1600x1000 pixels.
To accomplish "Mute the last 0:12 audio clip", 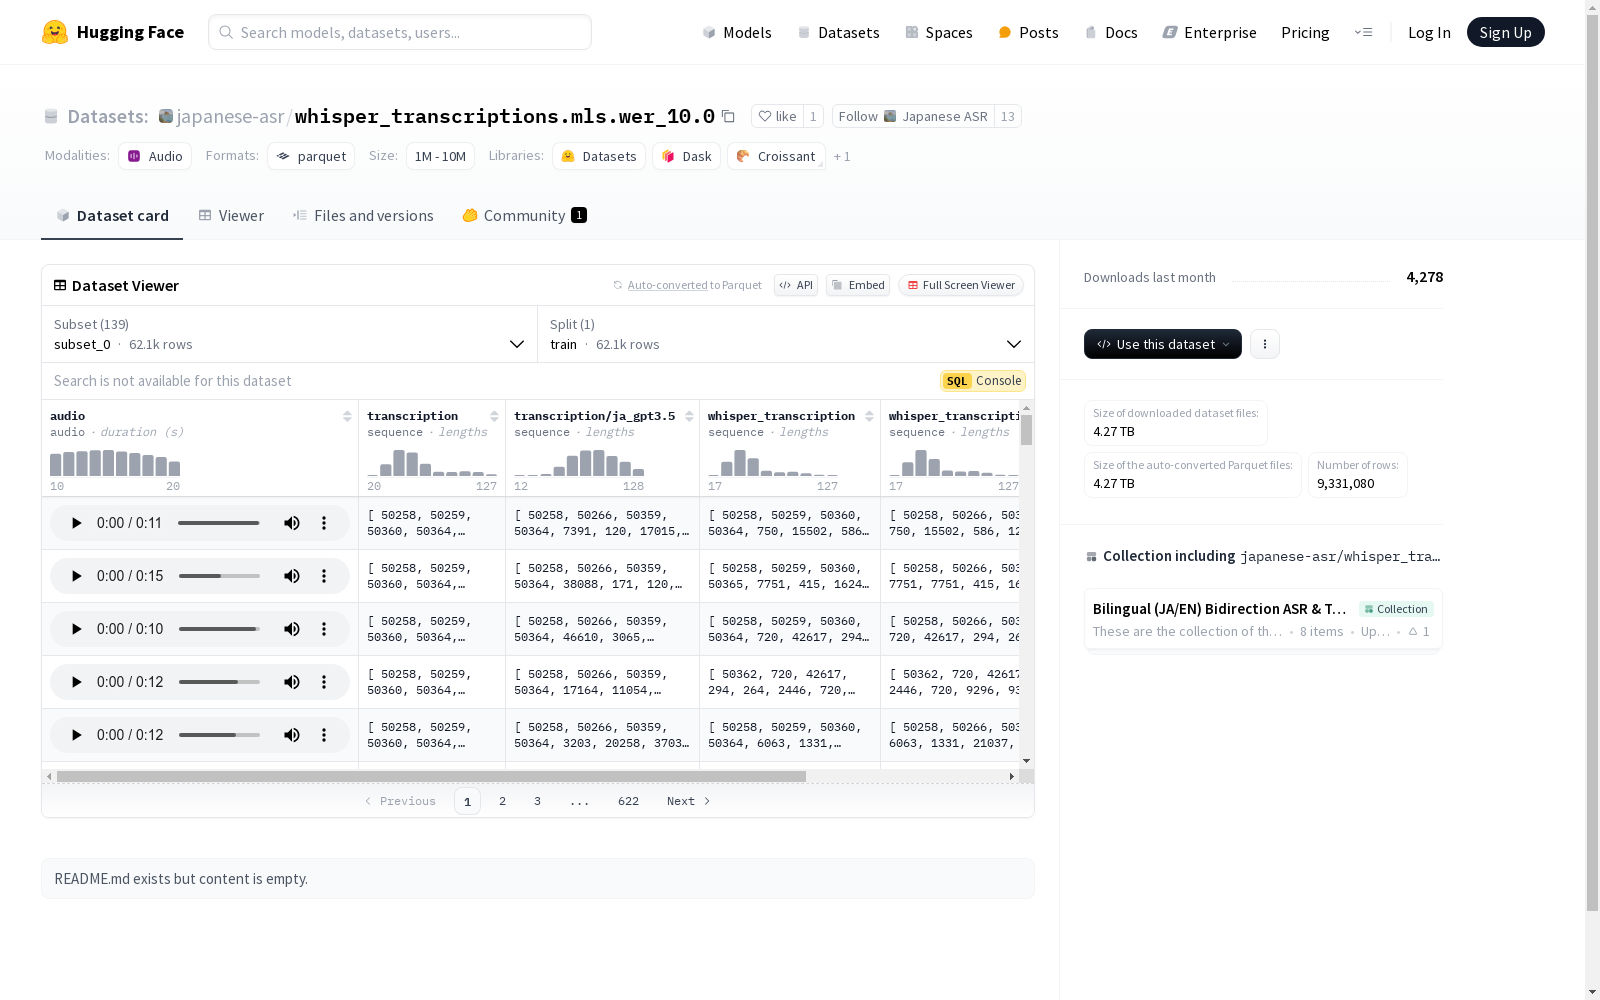I will (x=292, y=735).
